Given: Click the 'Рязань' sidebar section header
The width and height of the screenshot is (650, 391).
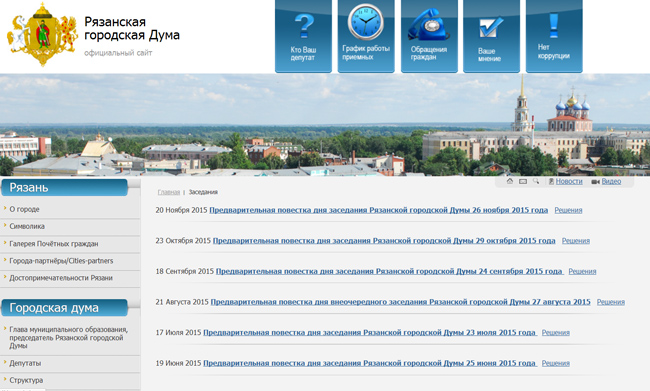Looking at the screenshot, I should click(64, 187).
